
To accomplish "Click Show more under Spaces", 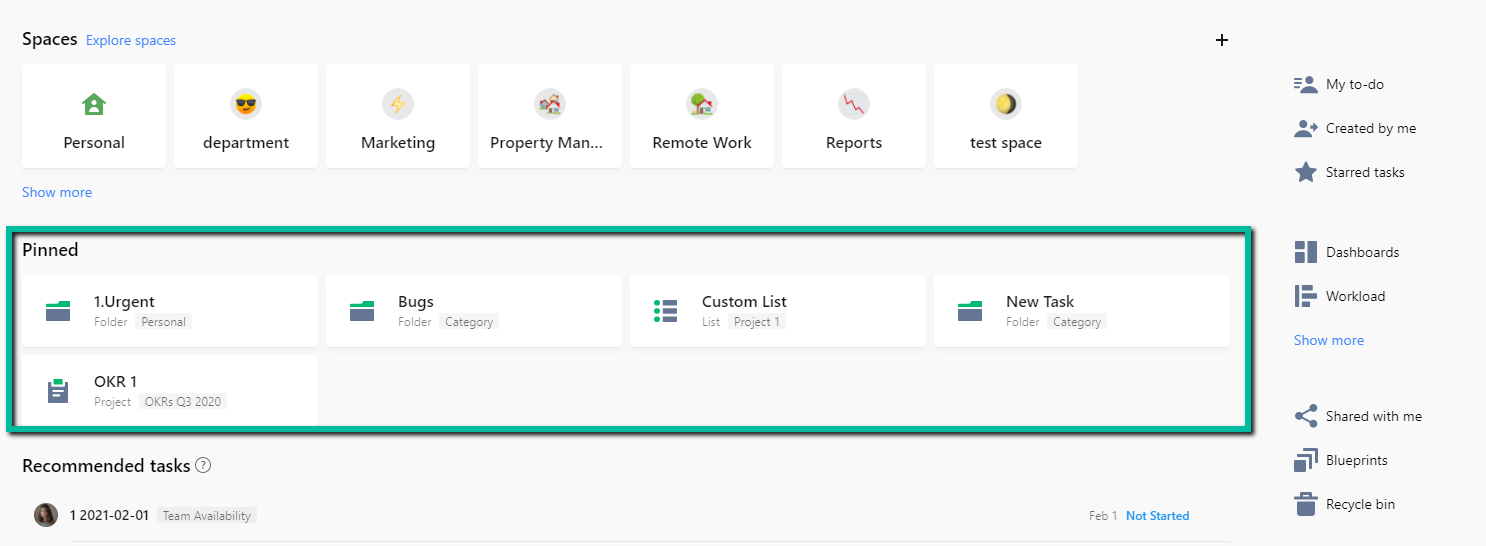I will (x=57, y=192).
